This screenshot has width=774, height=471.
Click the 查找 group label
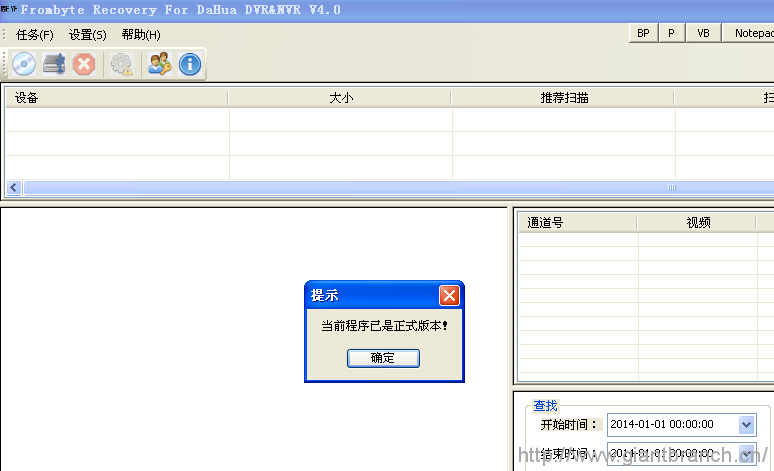tap(545, 406)
